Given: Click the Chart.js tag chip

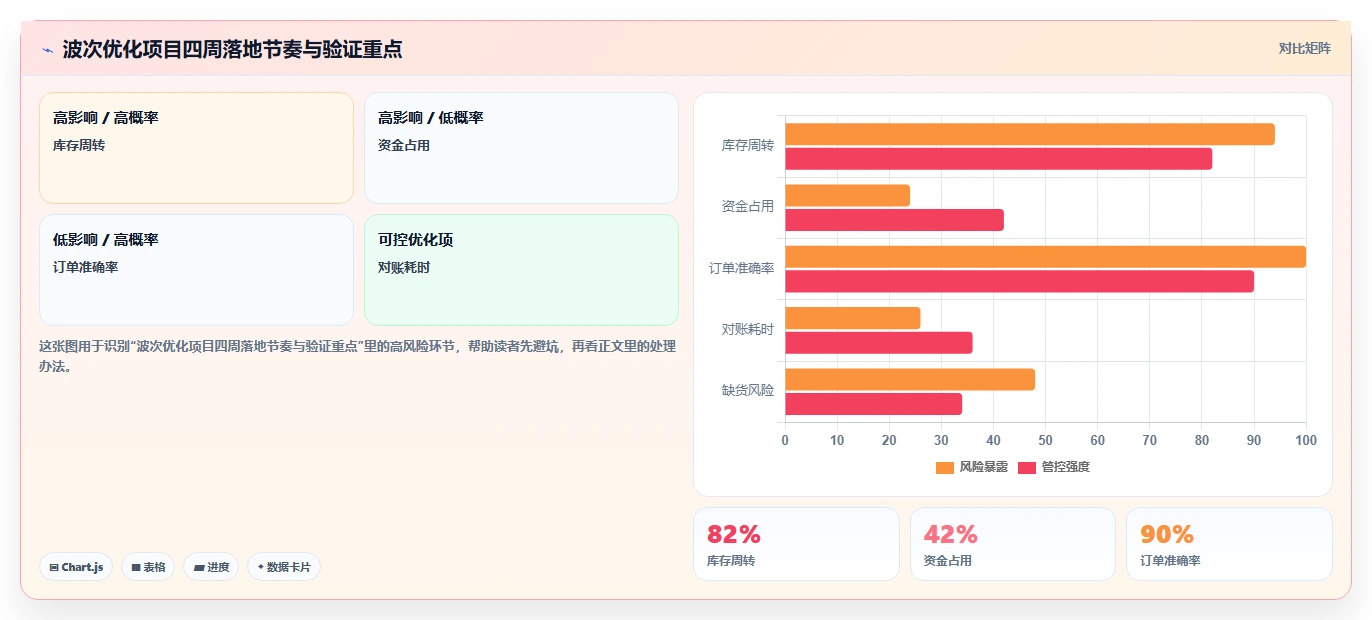Looking at the screenshot, I should (x=76, y=567).
